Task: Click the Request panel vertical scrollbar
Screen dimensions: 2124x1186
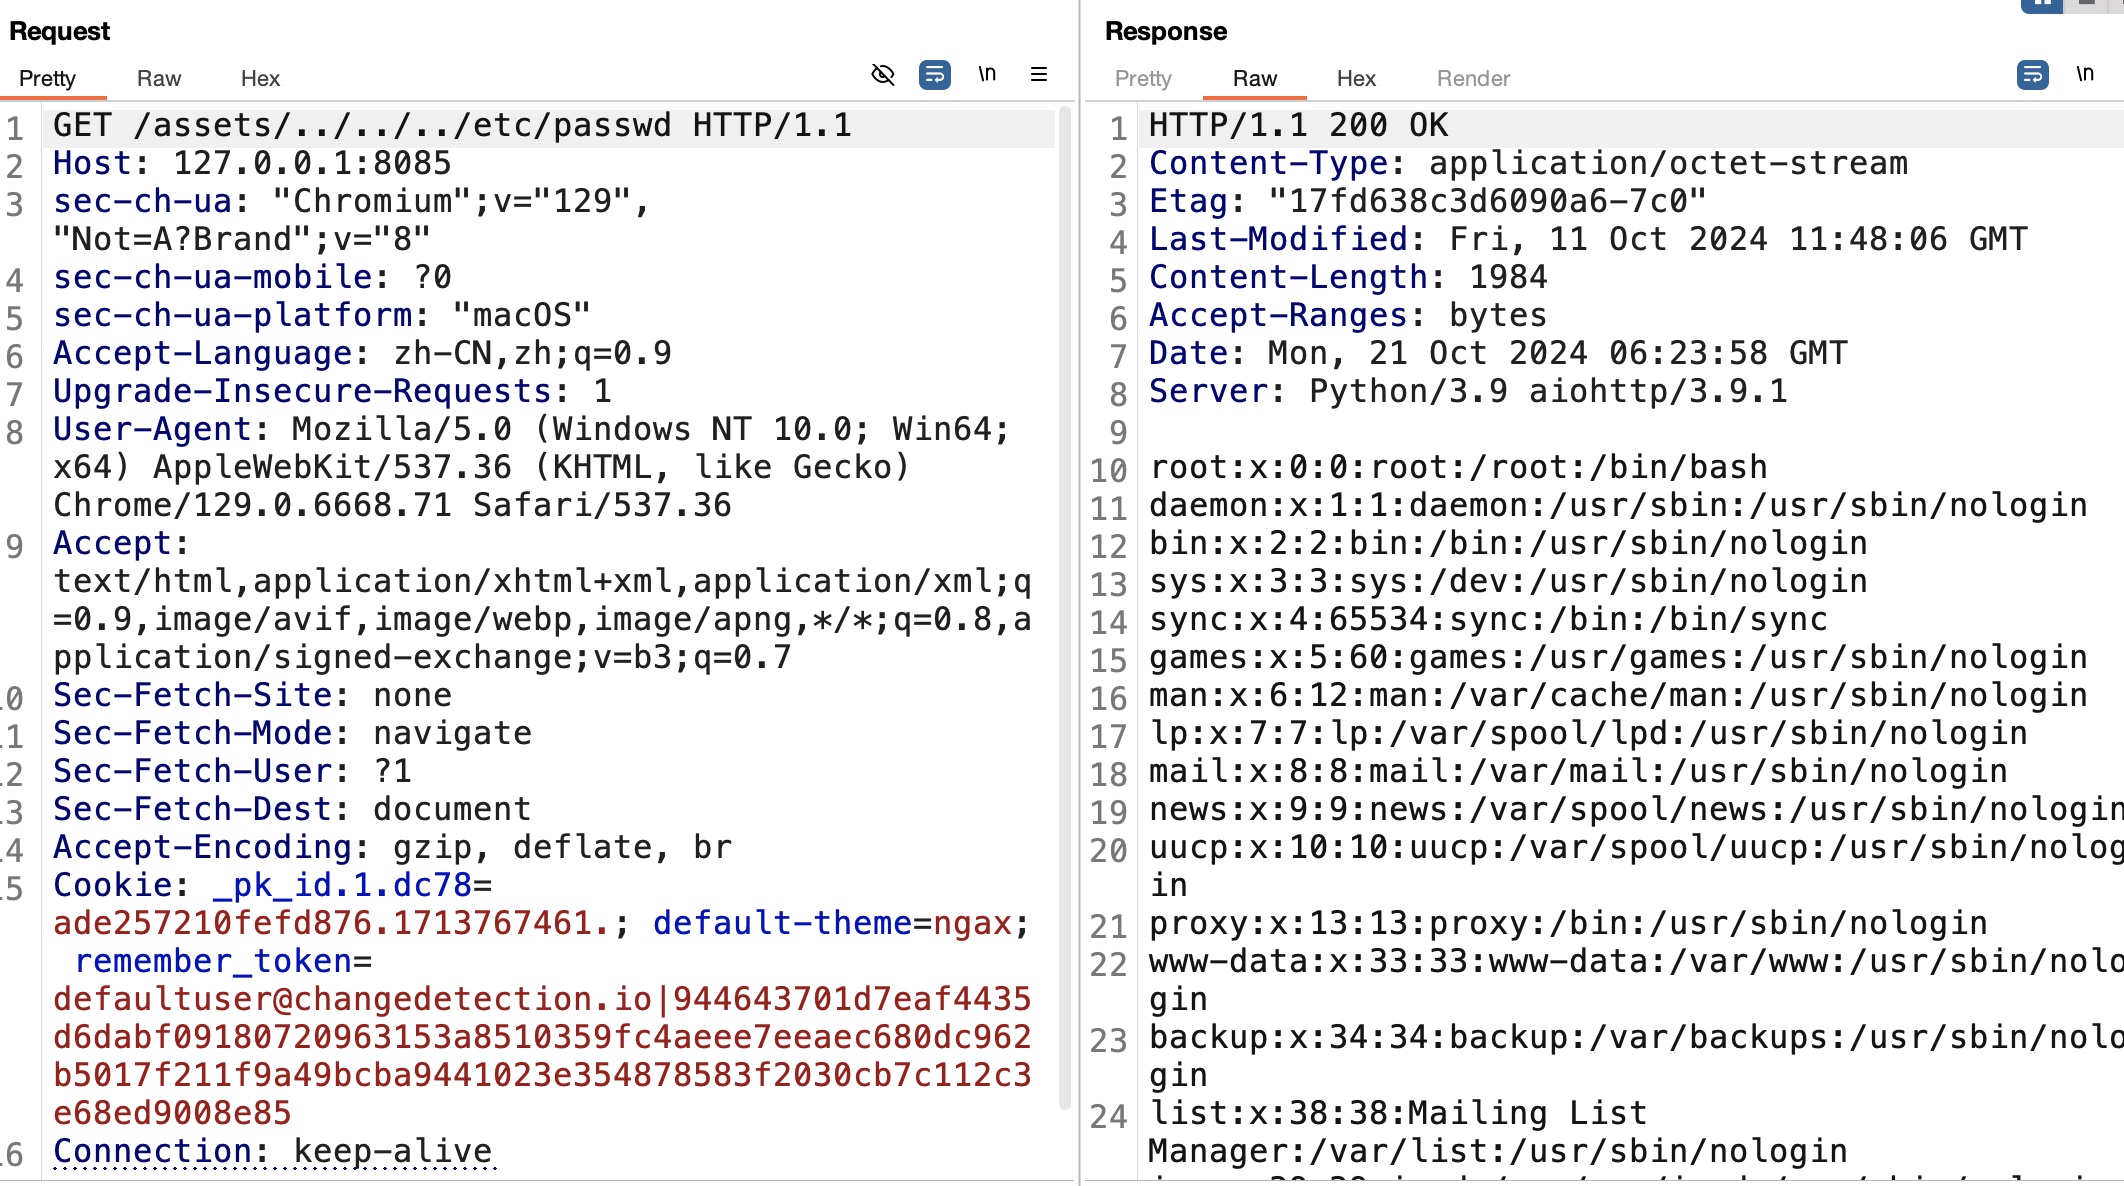Action: pos(1064,600)
